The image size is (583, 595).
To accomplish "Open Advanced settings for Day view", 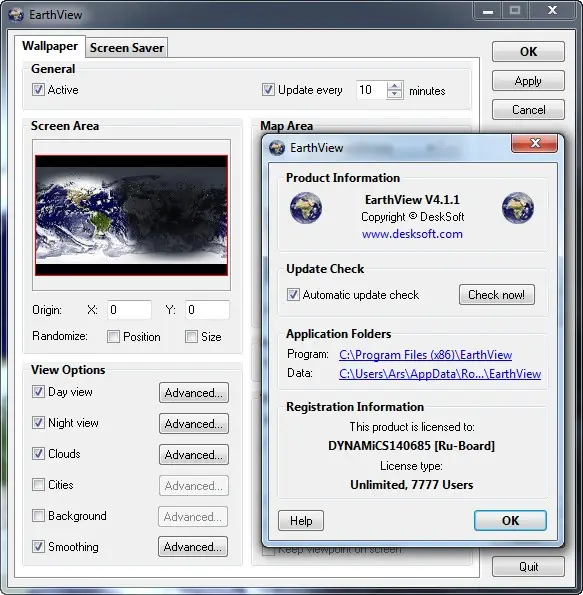I will (x=194, y=392).
